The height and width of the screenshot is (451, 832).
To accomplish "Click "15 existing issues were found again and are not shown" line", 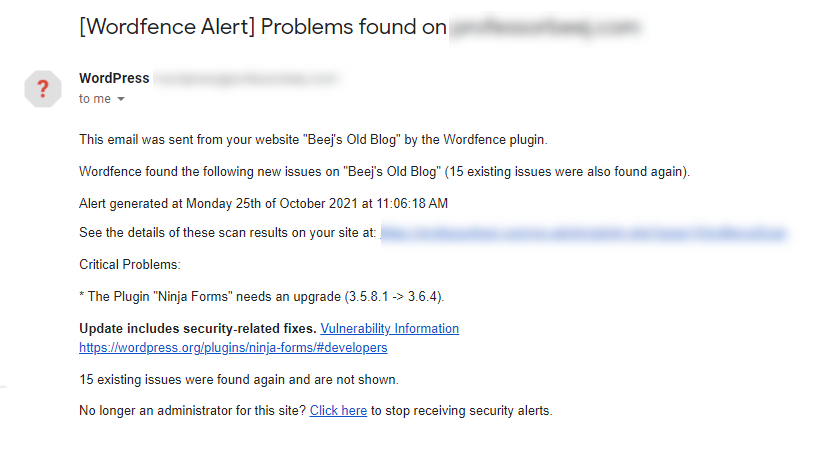I will tap(239, 379).
